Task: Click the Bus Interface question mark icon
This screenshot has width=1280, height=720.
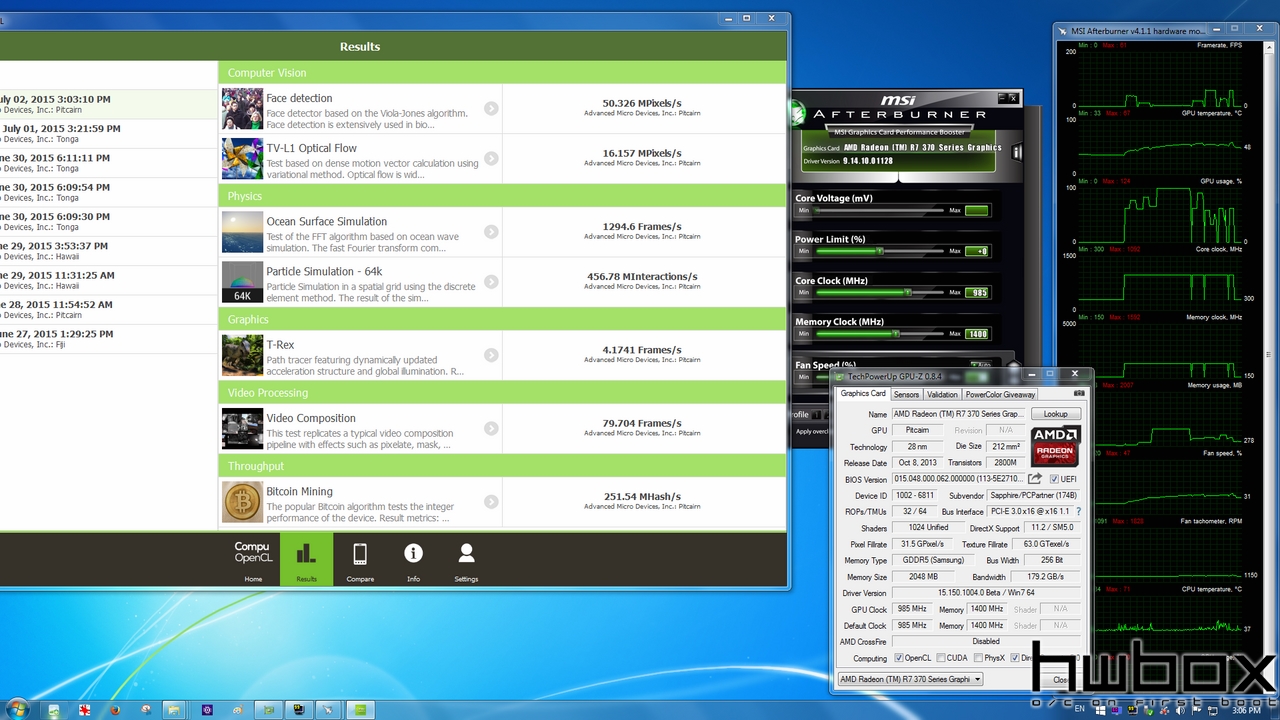Action: [1078, 512]
